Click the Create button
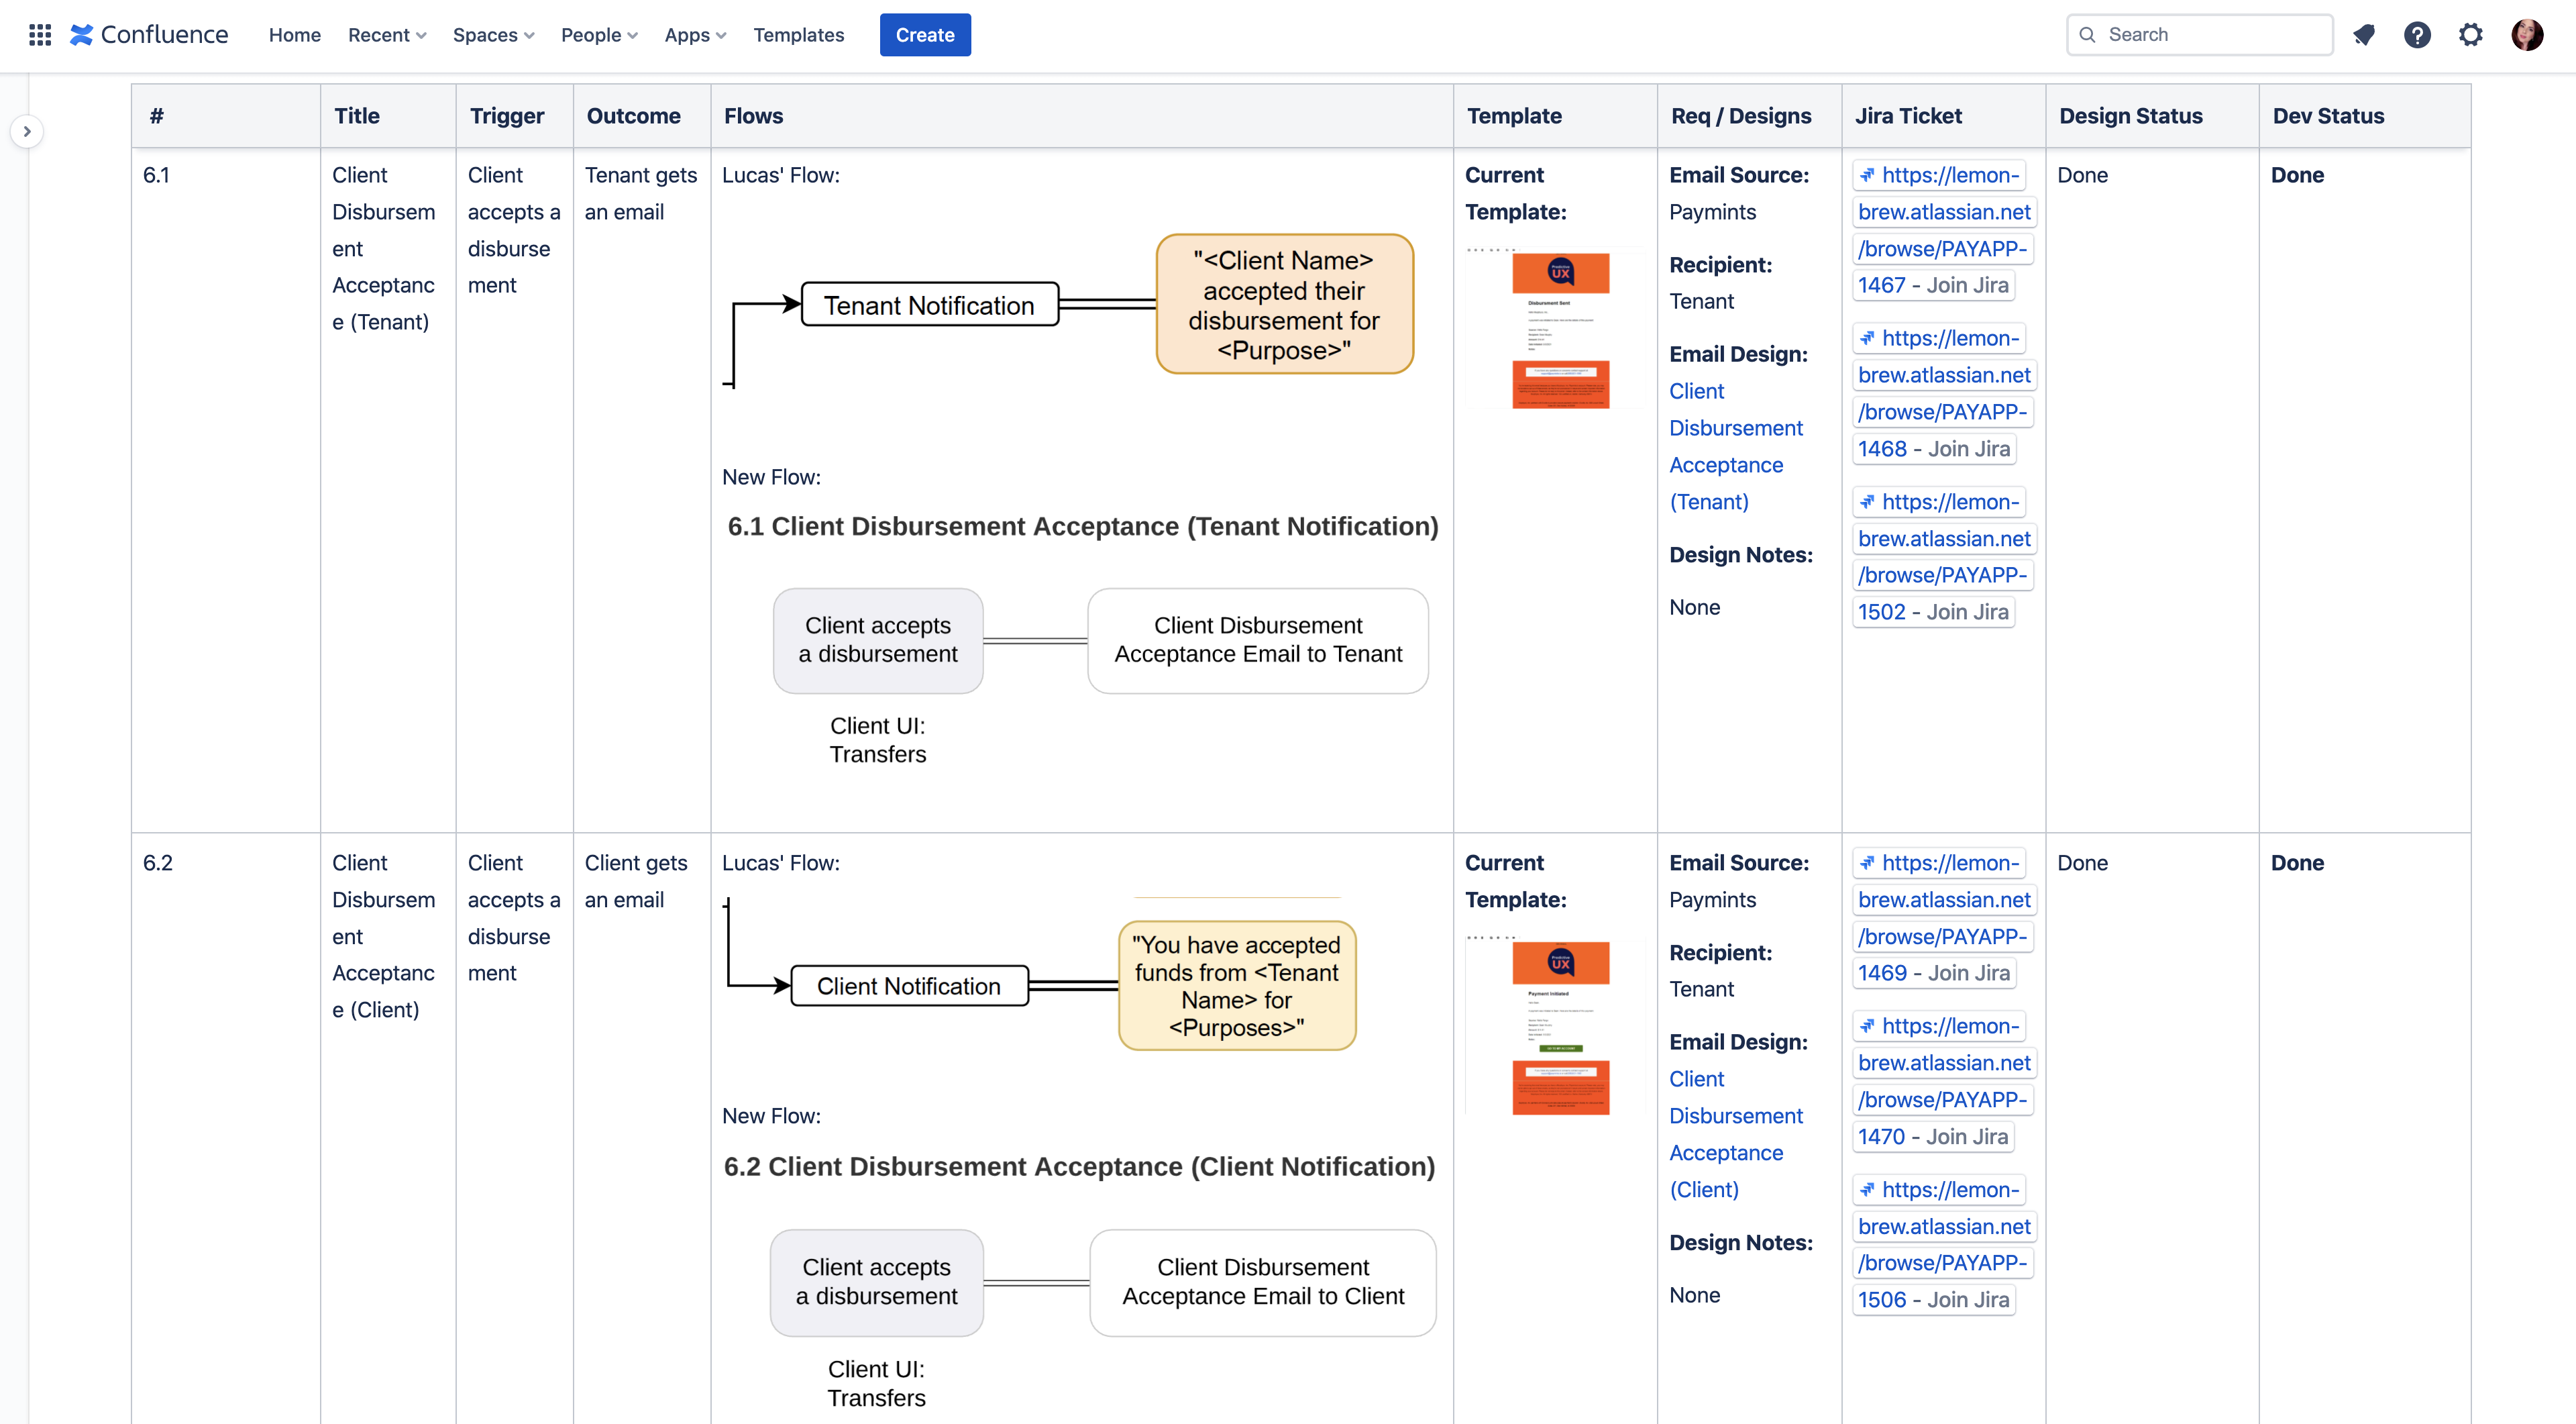 point(924,35)
